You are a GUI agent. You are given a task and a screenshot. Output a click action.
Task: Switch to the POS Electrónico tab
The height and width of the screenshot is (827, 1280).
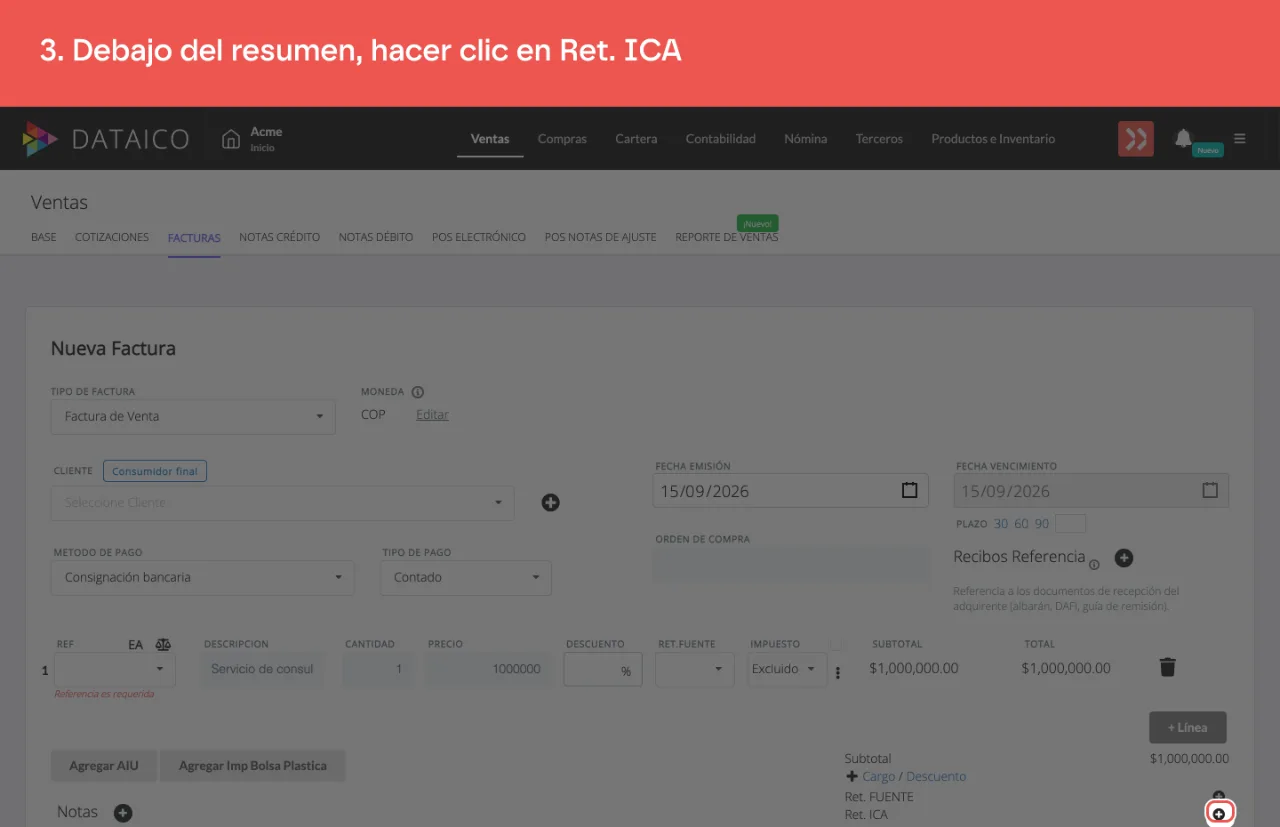point(479,237)
